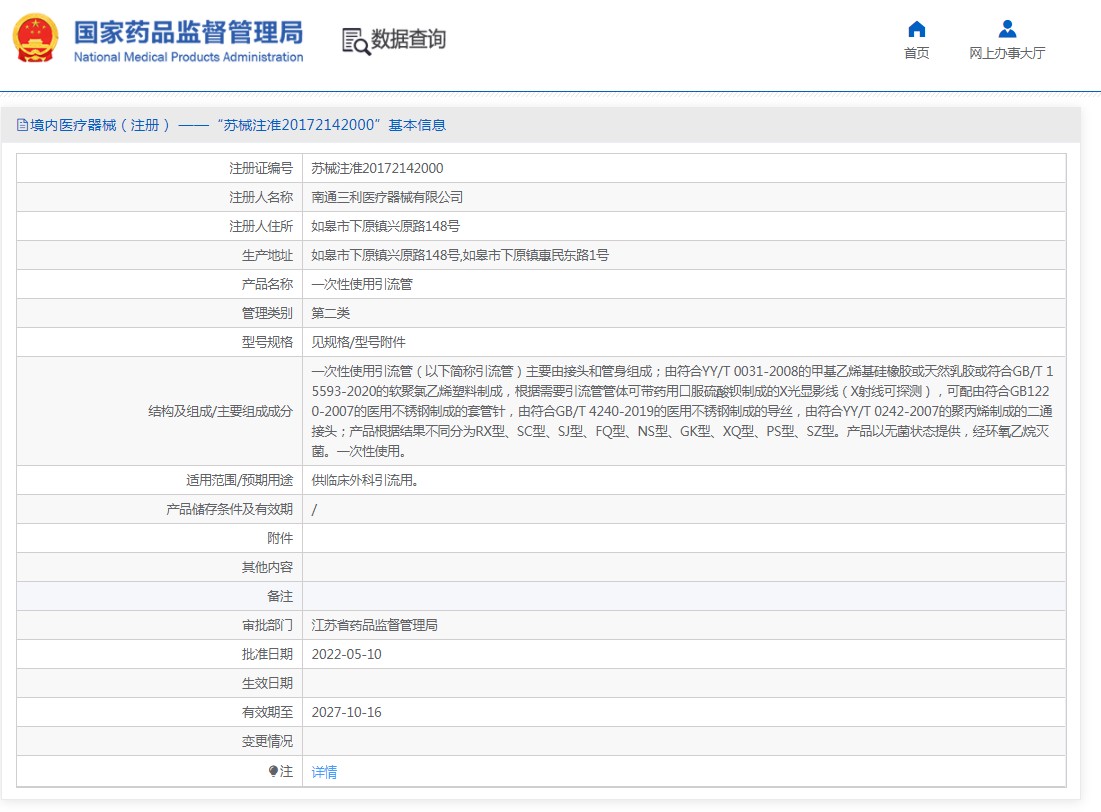Click the 适用范围/预期用途 label
This screenshot has width=1101, height=812.
pyautogui.click(x=239, y=480)
